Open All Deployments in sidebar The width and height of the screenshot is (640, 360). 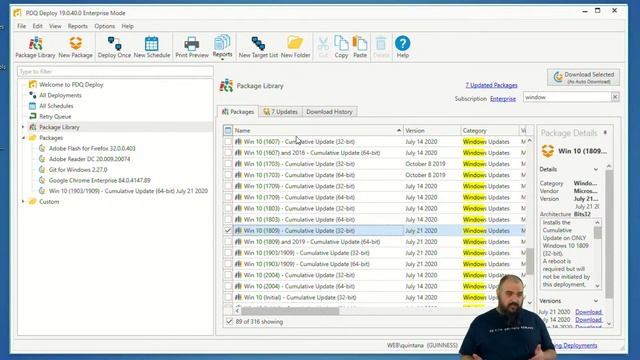click(60, 95)
